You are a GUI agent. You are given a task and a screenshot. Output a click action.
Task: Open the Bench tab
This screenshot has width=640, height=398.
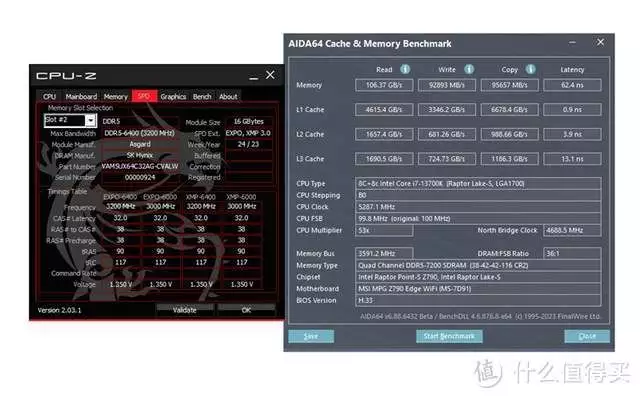202,96
